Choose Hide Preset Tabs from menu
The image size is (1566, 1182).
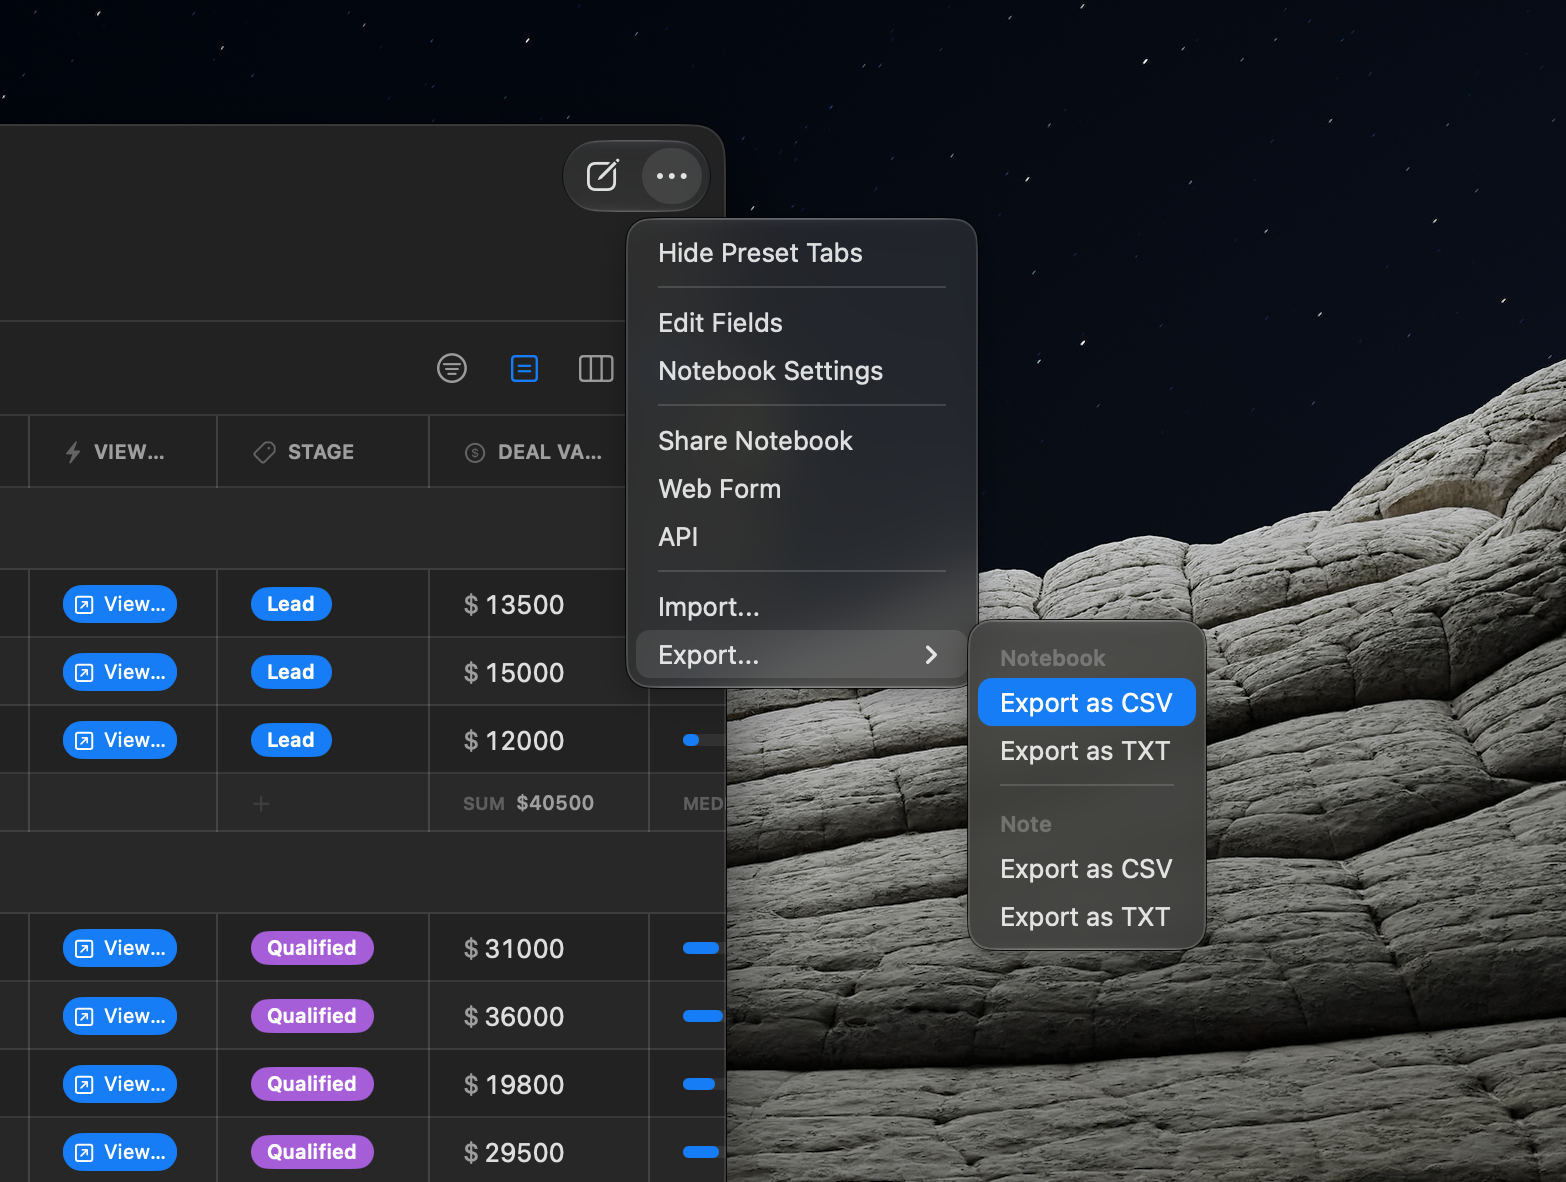[801, 253]
